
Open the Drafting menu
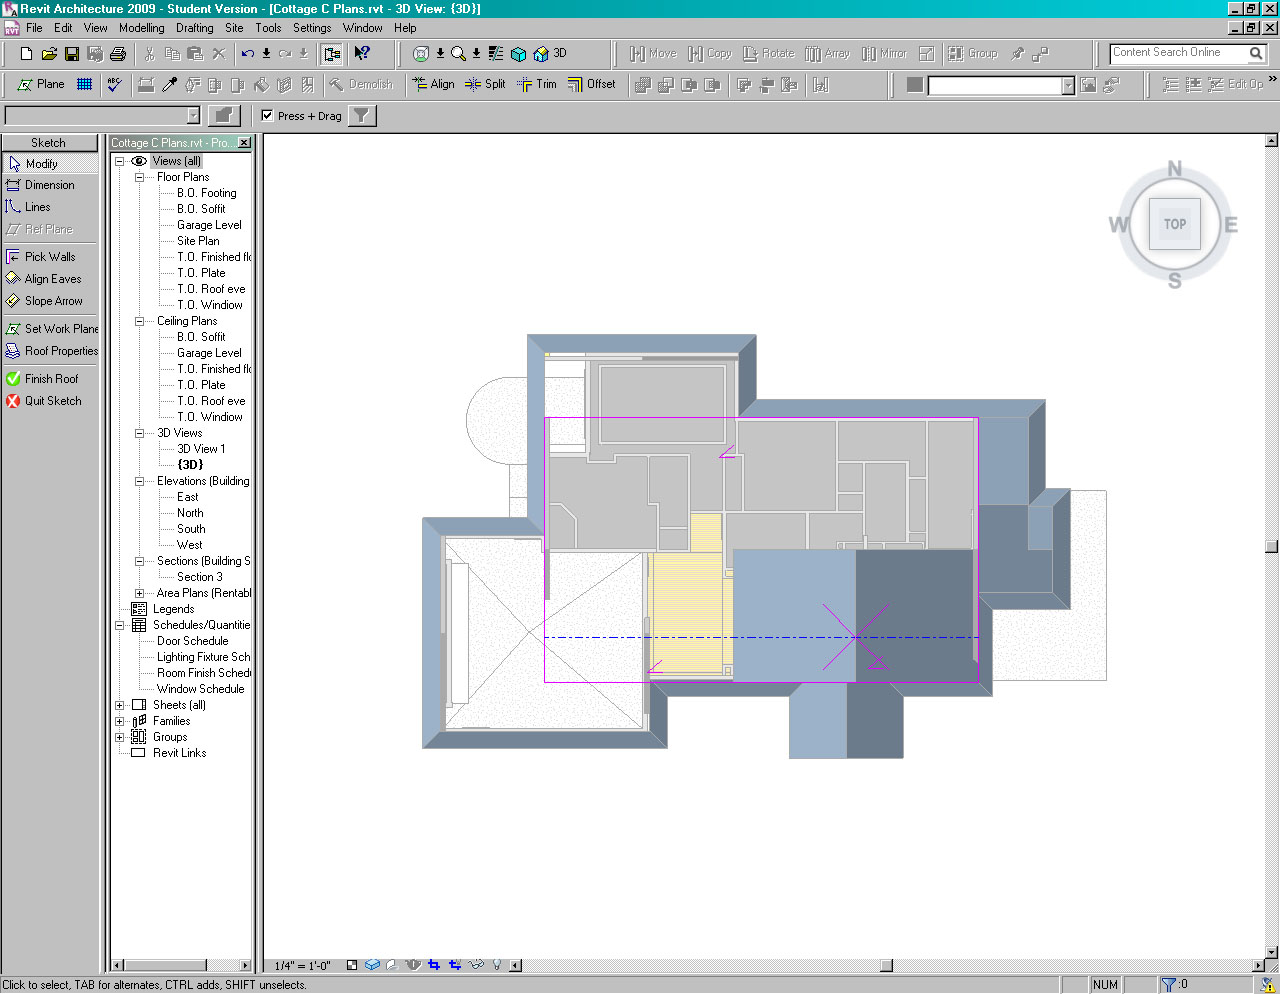point(194,28)
